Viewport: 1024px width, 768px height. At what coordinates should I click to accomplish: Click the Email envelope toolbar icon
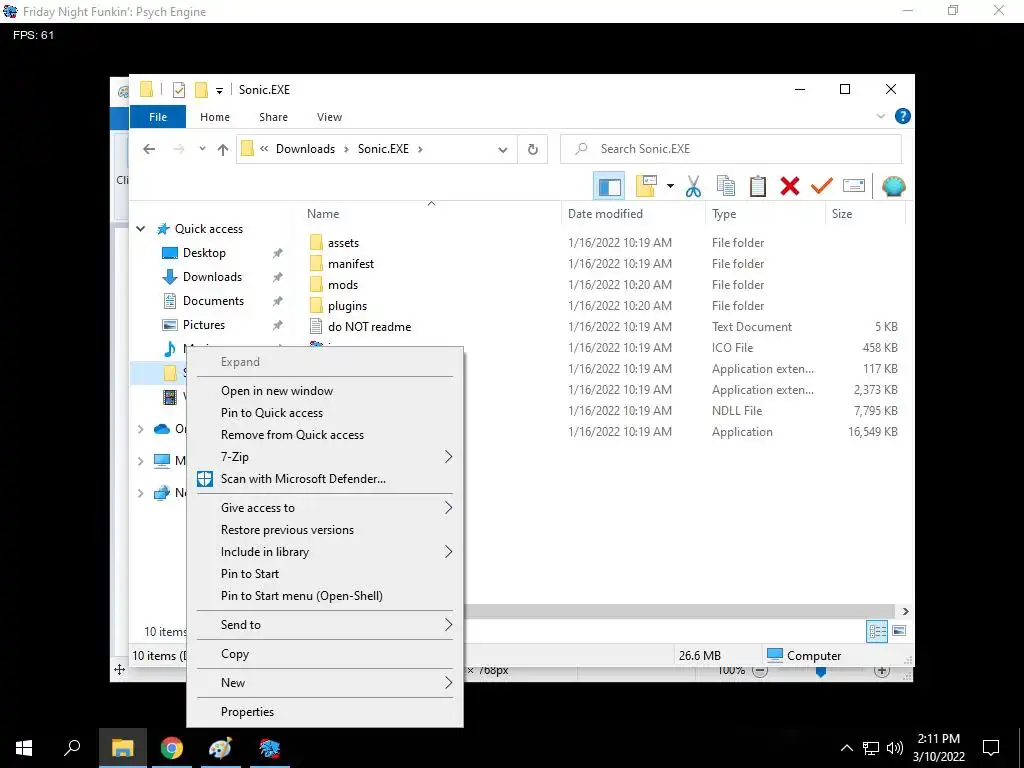(854, 187)
